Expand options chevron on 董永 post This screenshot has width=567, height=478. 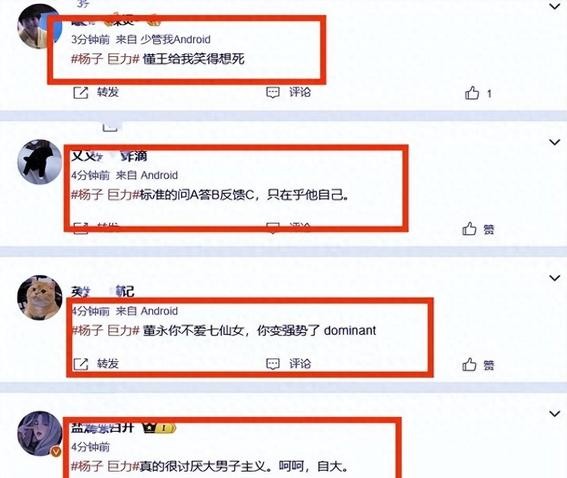pyautogui.click(x=554, y=278)
